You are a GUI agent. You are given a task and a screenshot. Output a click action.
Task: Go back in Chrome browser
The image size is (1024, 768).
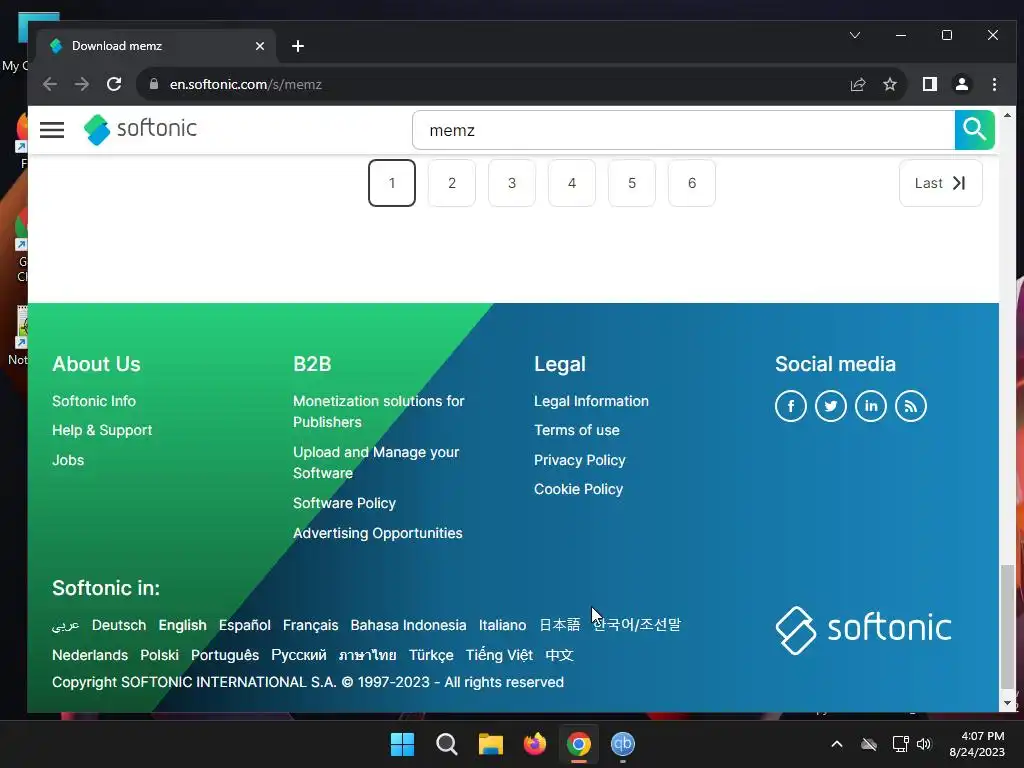click(50, 84)
